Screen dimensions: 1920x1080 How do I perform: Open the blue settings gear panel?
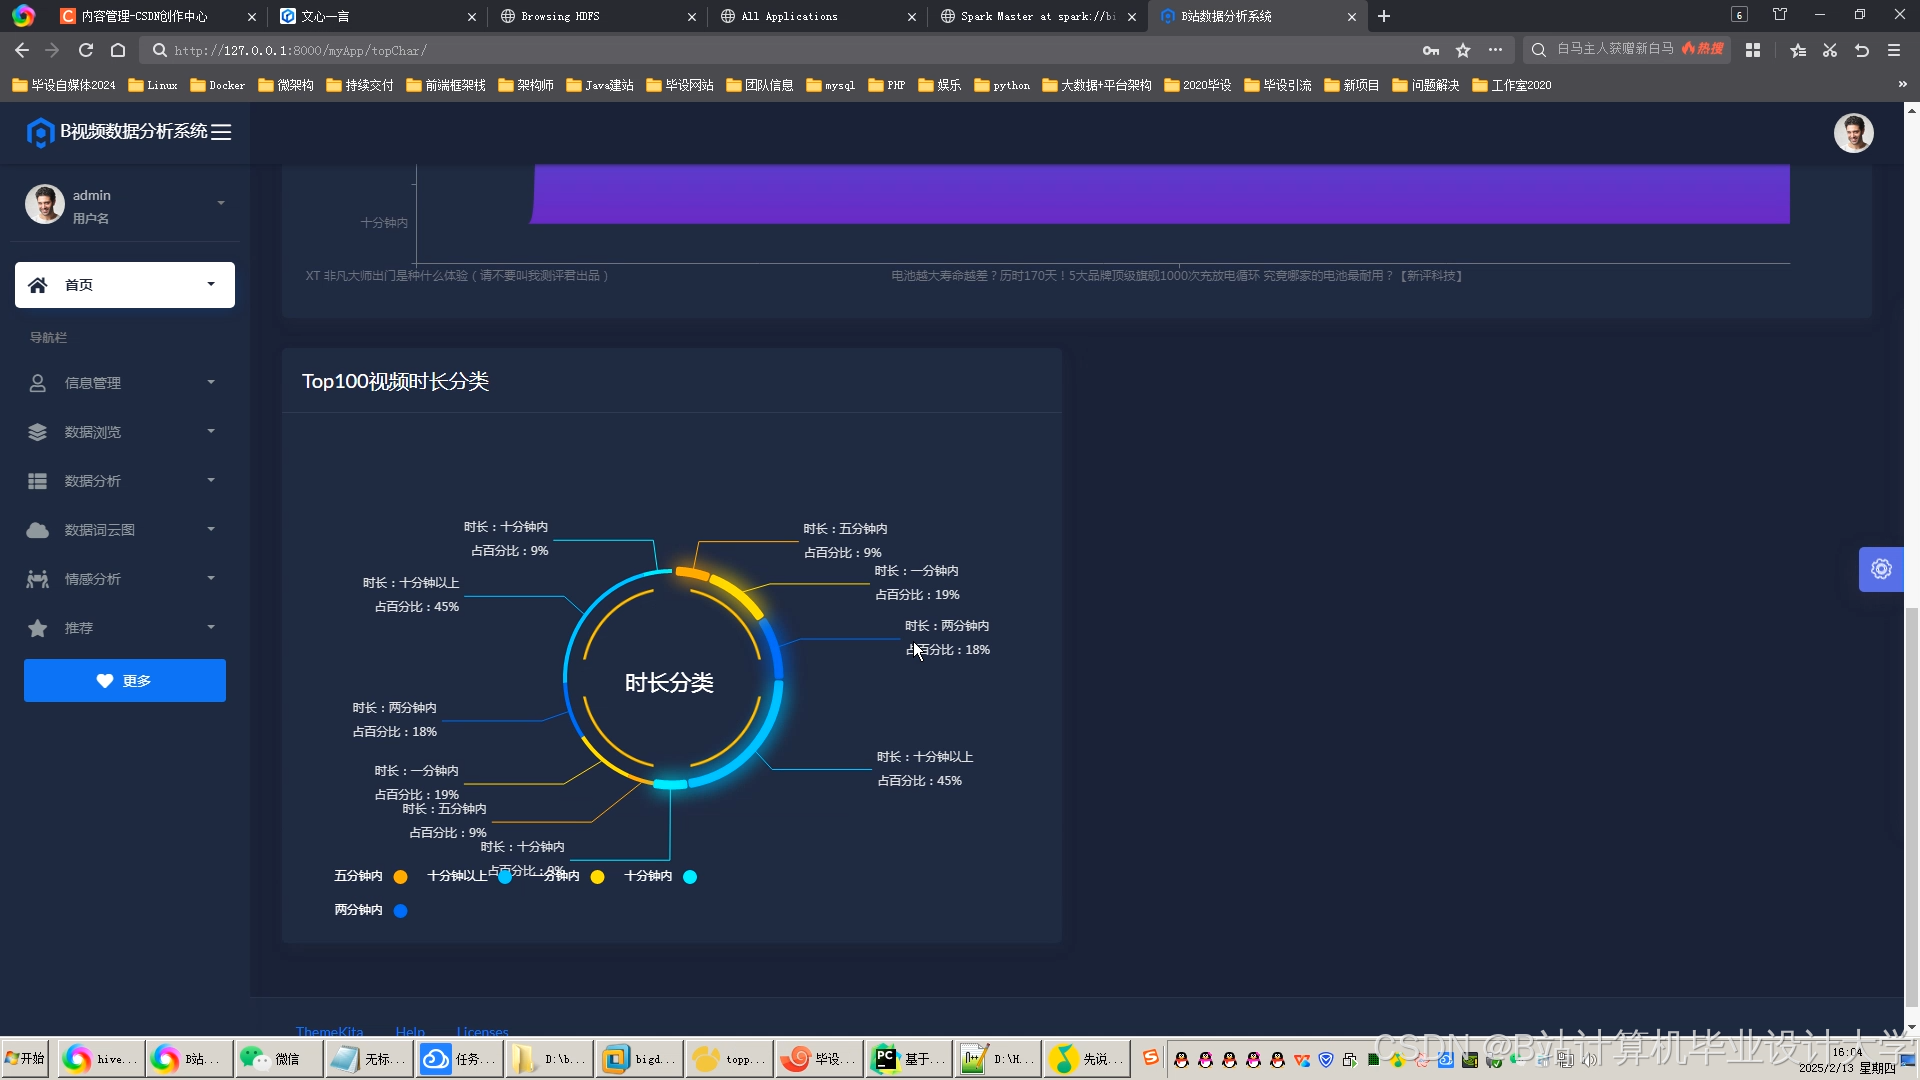point(1881,569)
